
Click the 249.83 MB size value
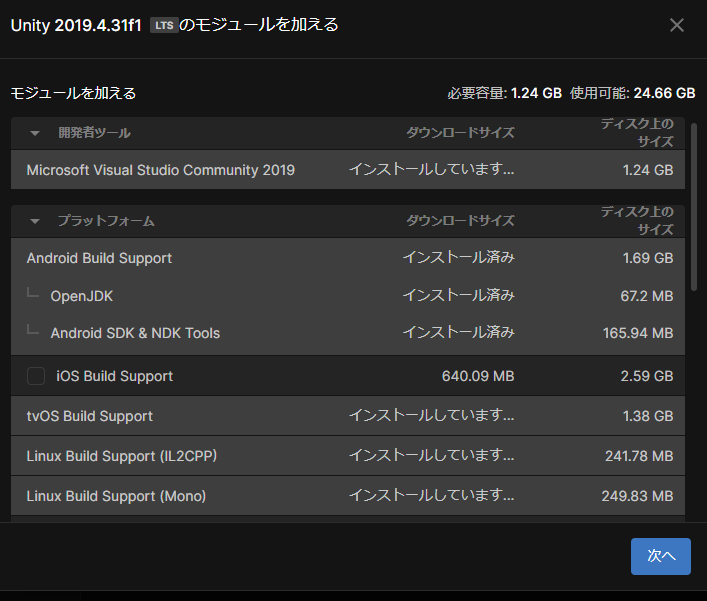(637, 496)
